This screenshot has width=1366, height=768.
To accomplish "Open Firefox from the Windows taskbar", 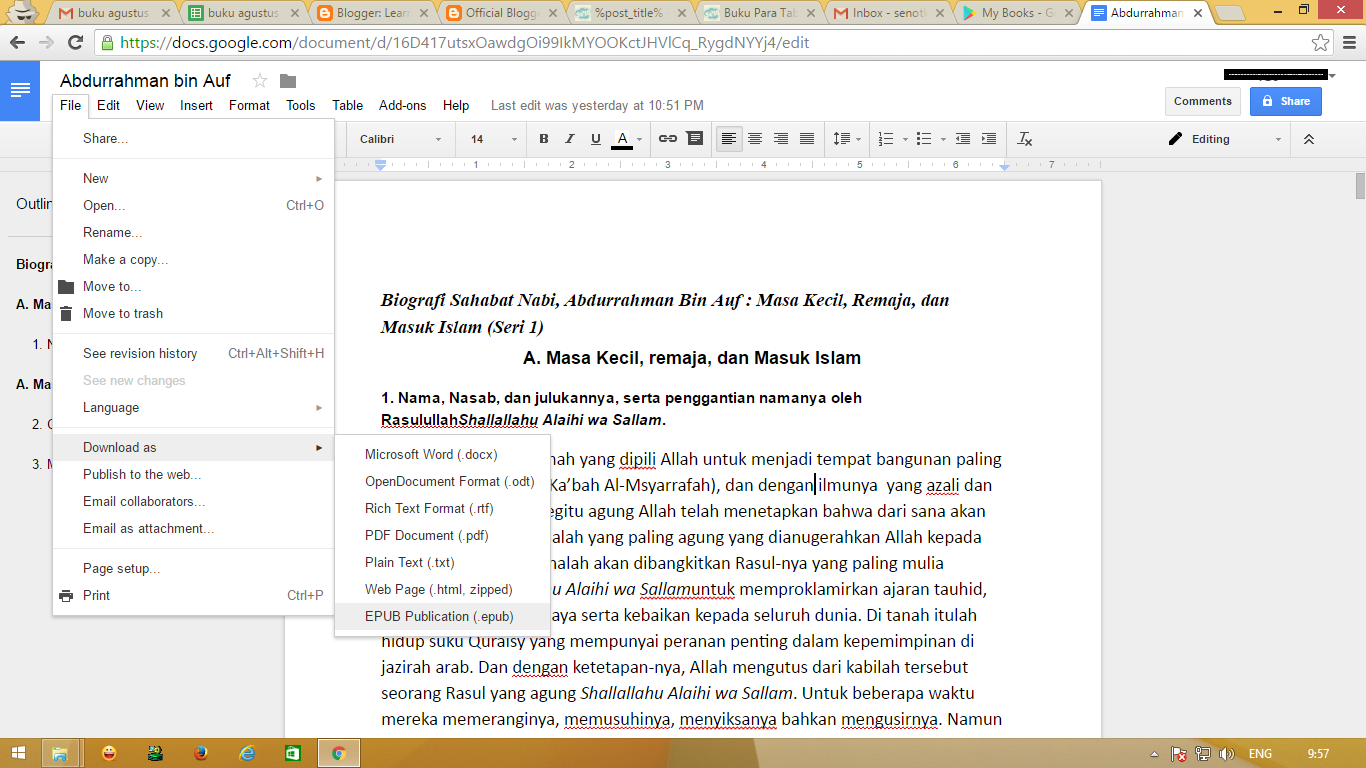I will click(200, 753).
